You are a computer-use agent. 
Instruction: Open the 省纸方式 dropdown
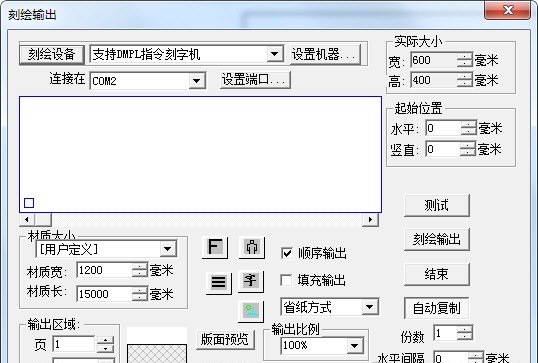coord(370,307)
